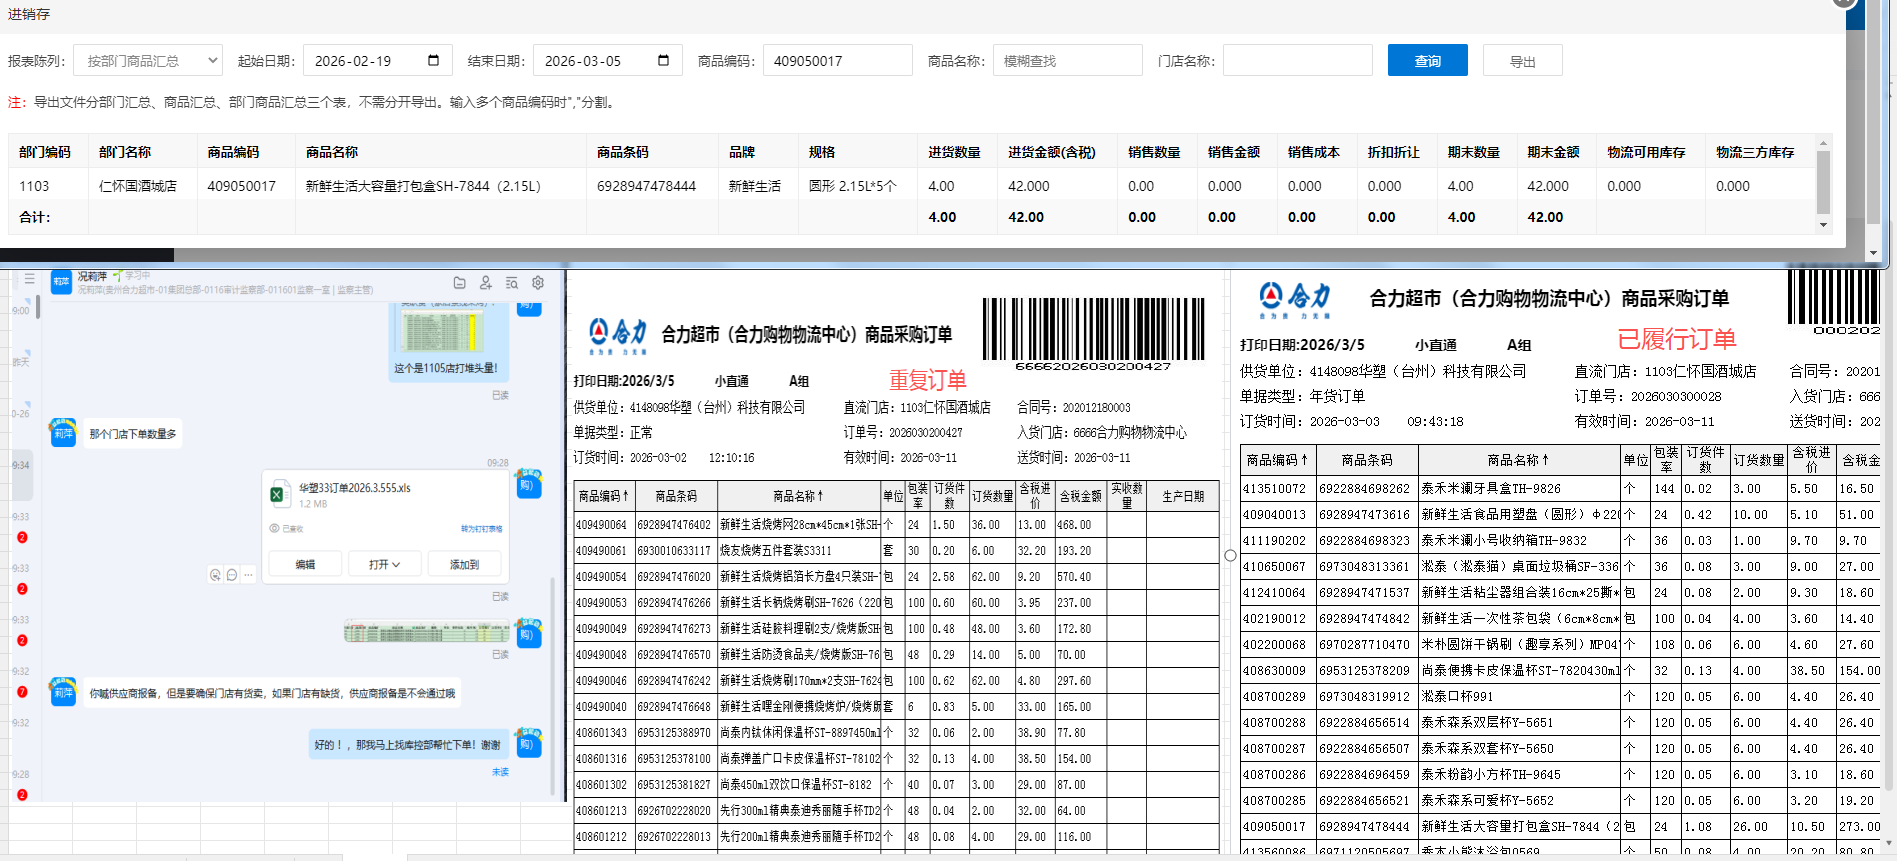Image resolution: width=1897 pixels, height=861 pixels.
Task: Click the 编辑 button on file card
Action: pyautogui.click(x=305, y=565)
